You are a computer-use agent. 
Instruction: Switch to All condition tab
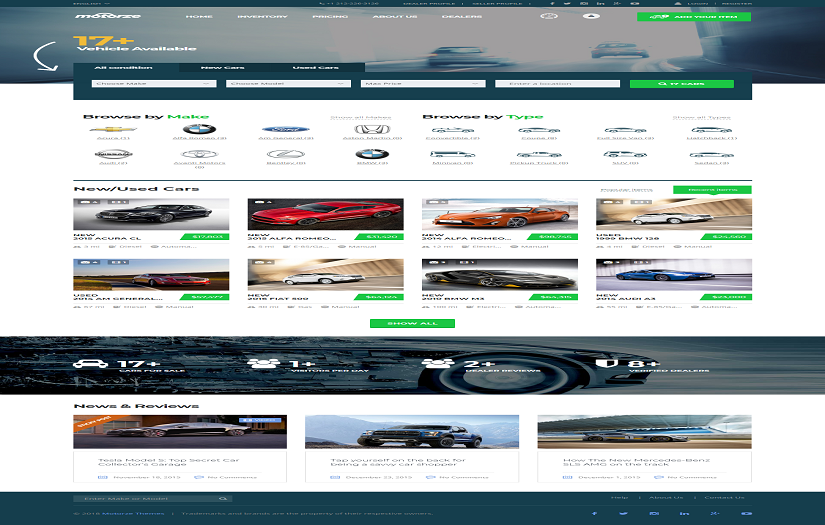(x=124, y=67)
